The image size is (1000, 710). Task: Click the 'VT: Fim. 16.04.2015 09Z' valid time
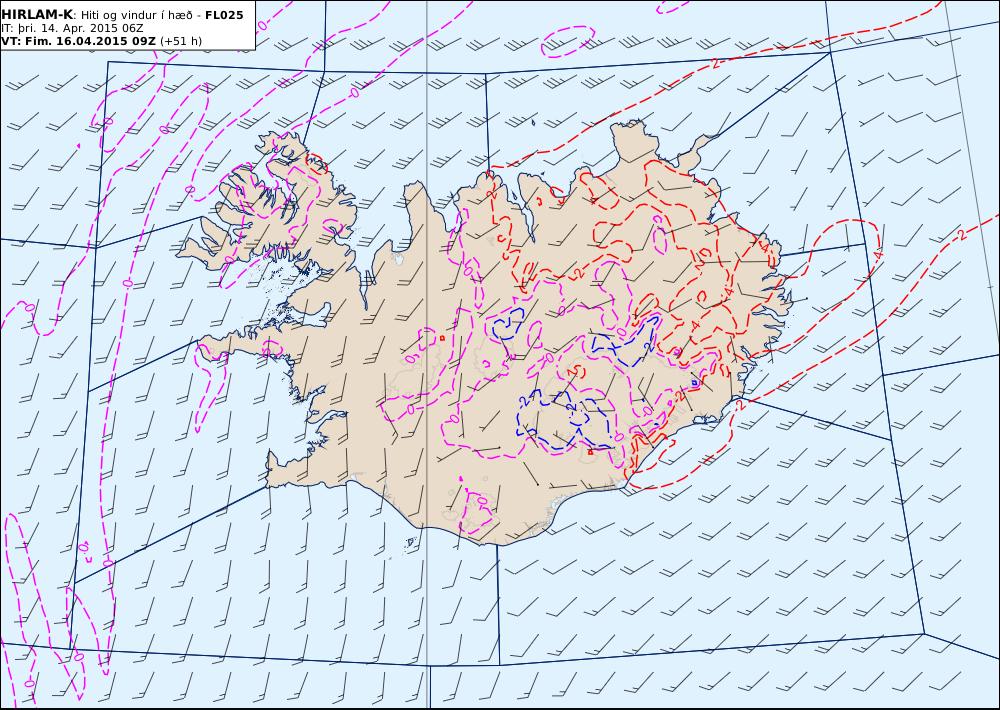(x=78, y=41)
